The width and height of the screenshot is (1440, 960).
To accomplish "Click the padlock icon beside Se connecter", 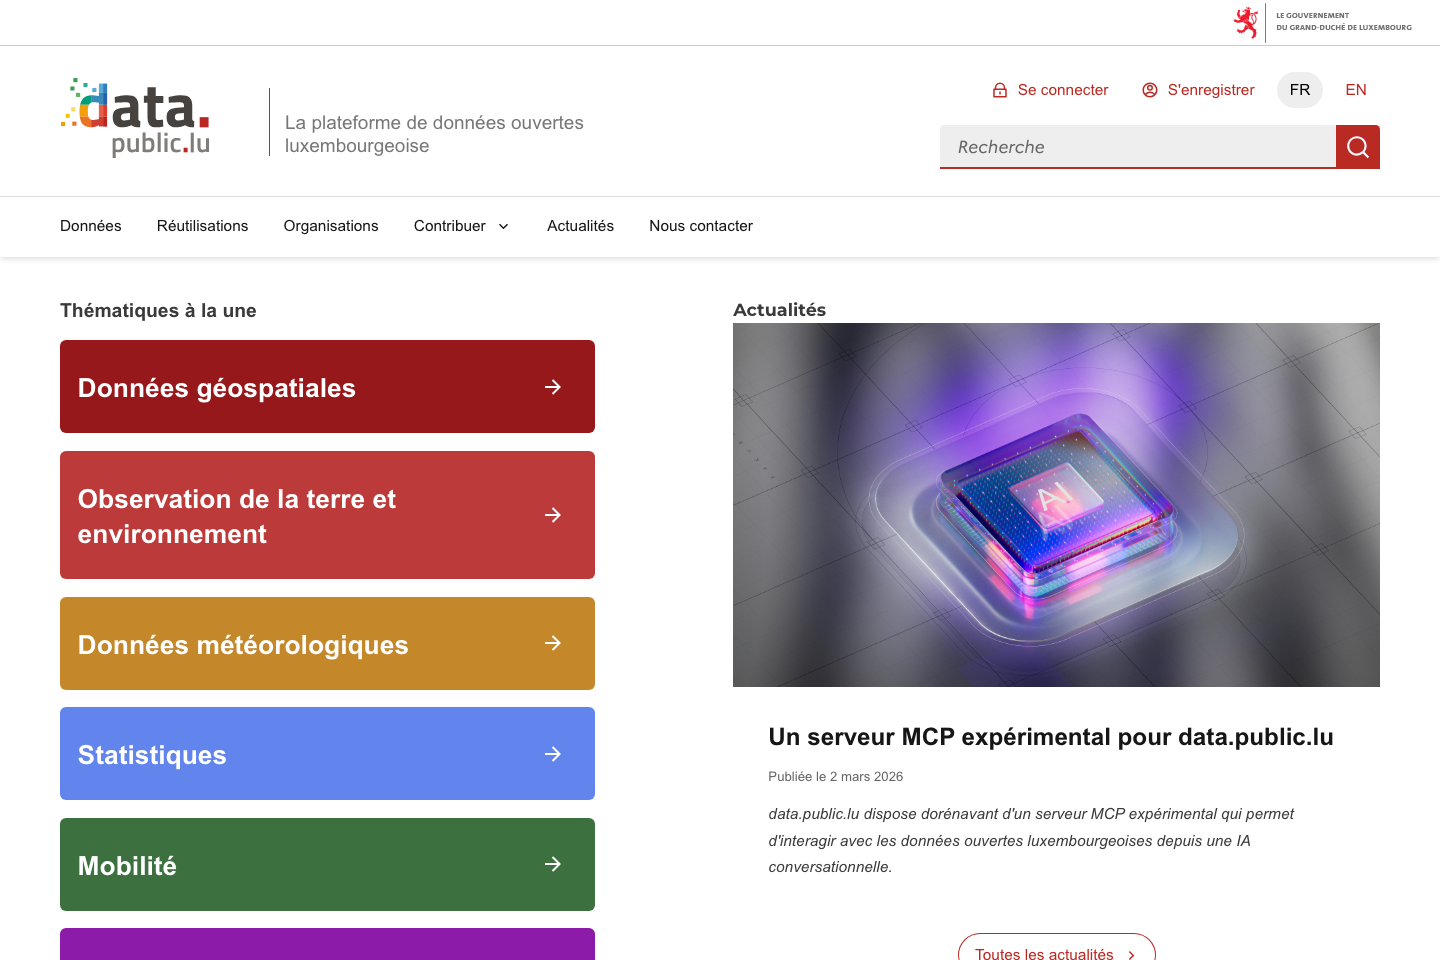I will tap(999, 90).
